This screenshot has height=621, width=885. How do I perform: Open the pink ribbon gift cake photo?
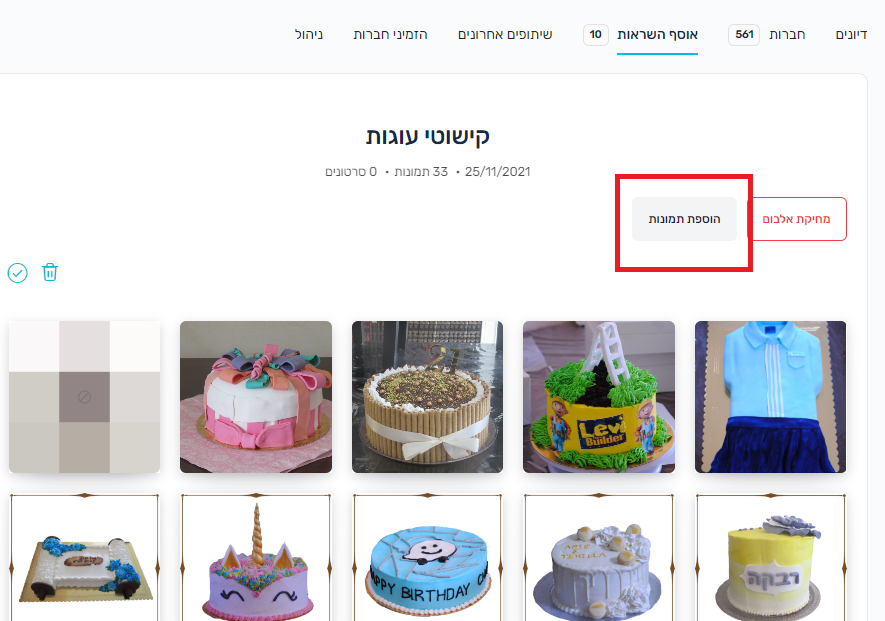click(x=256, y=397)
